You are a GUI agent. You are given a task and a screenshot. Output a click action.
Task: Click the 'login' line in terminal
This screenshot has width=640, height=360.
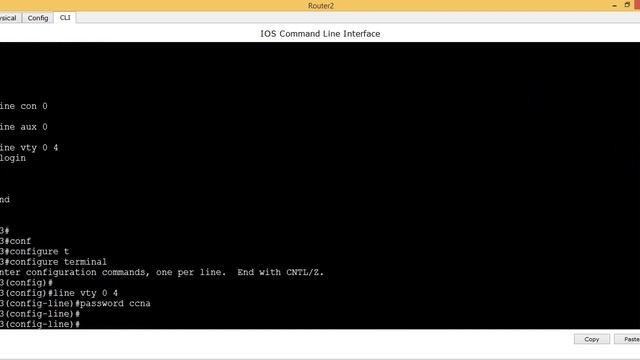13,158
